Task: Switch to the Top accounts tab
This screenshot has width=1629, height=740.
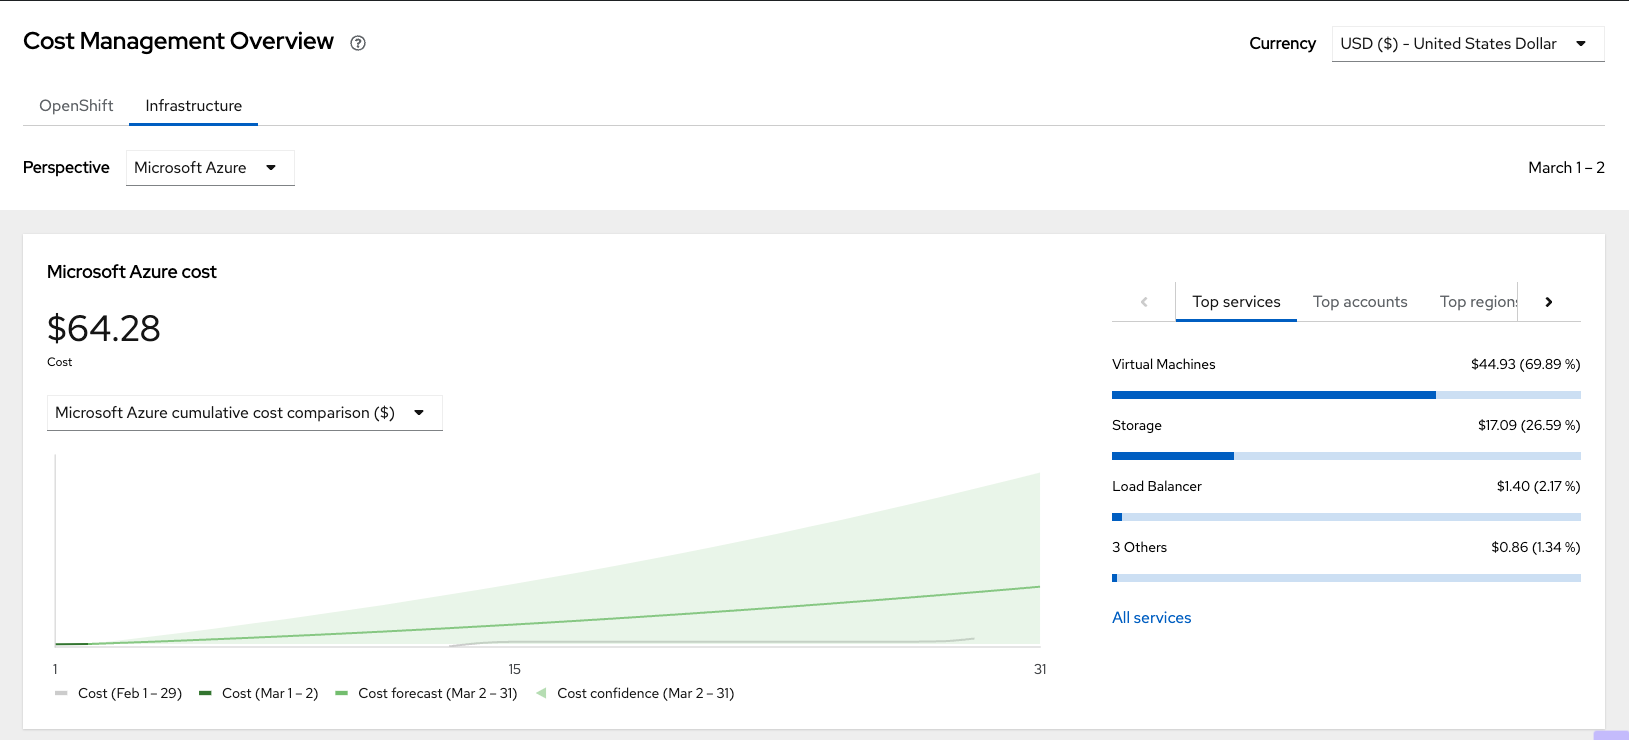Action: [x=1360, y=302]
